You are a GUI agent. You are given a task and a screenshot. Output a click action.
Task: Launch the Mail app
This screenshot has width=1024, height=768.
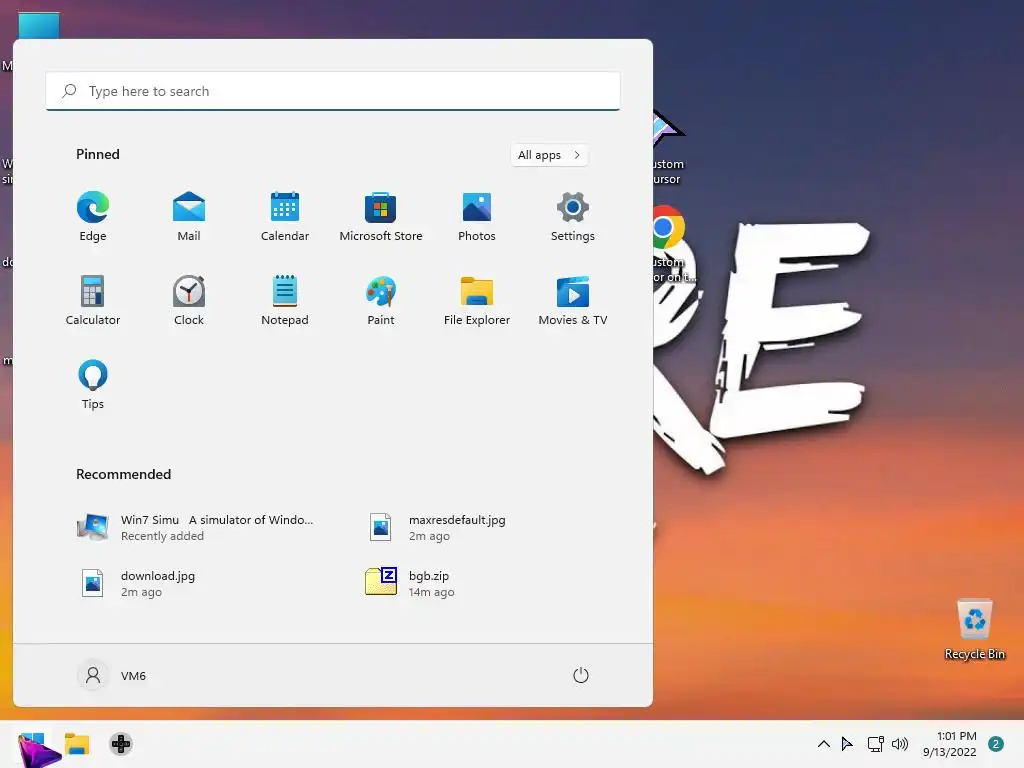(189, 217)
